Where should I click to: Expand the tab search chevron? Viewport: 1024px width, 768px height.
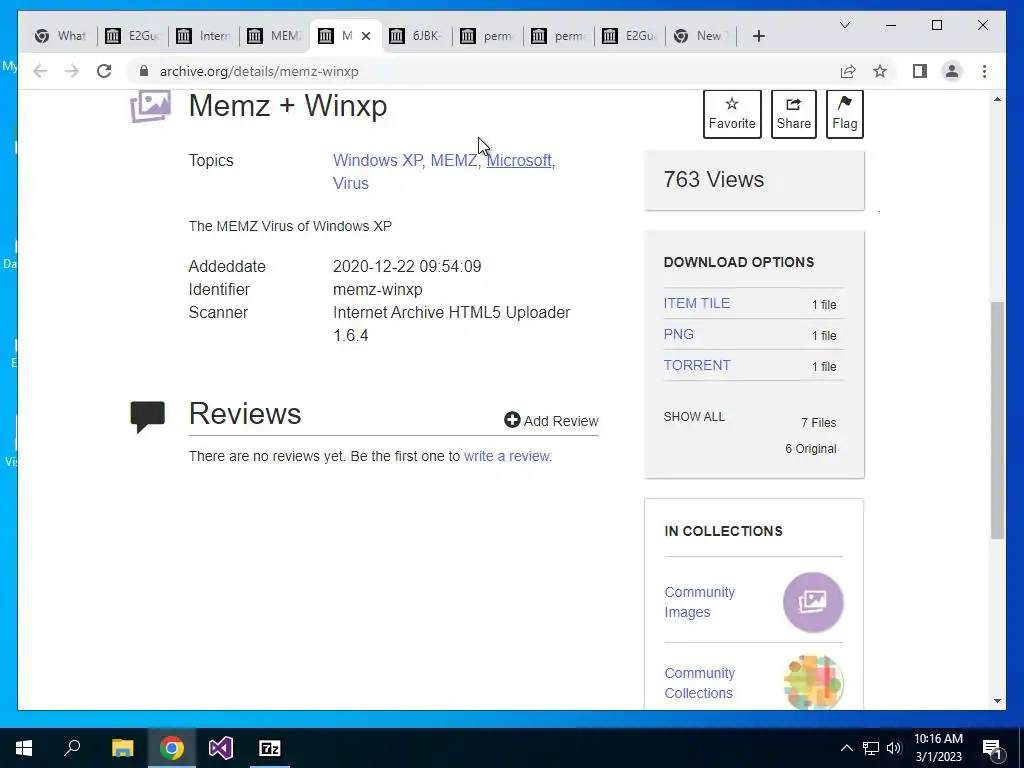844,25
